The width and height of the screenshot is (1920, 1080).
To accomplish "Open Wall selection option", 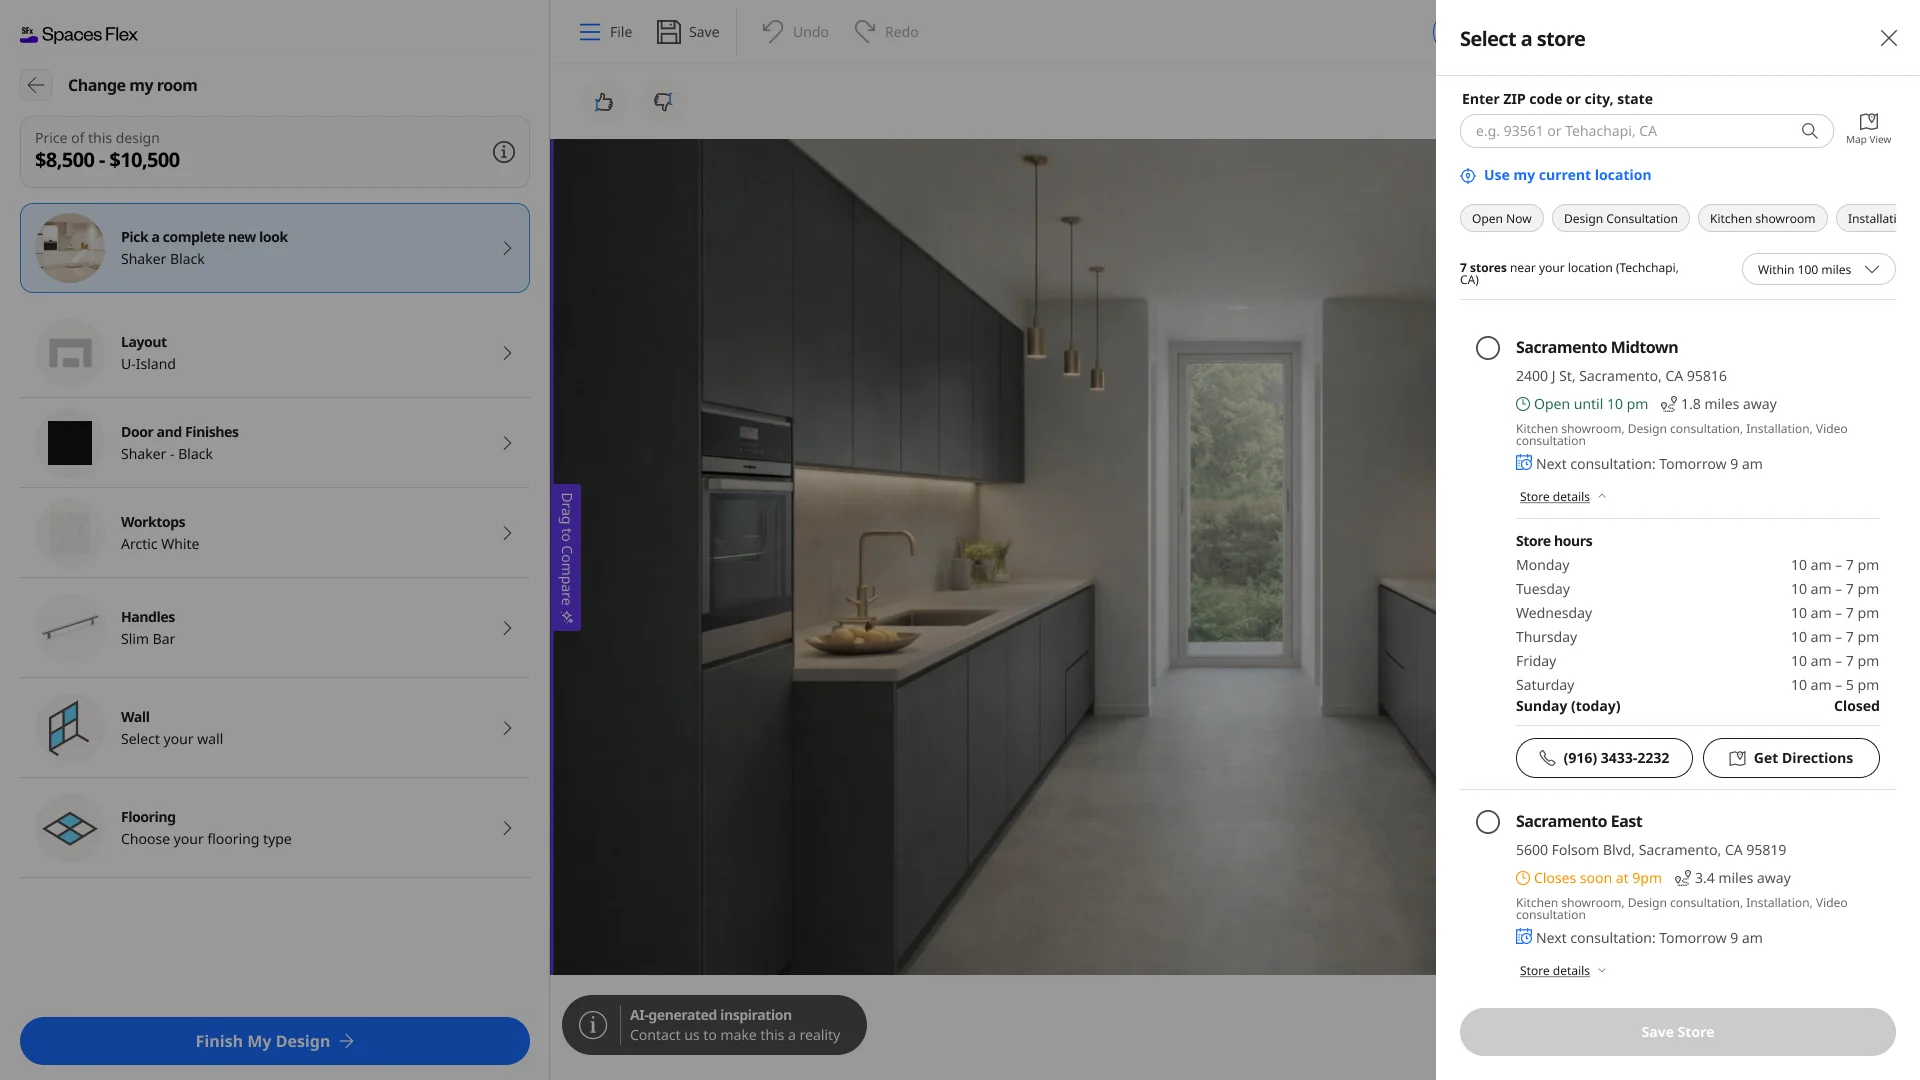I will pyautogui.click(x=275, y=728).
